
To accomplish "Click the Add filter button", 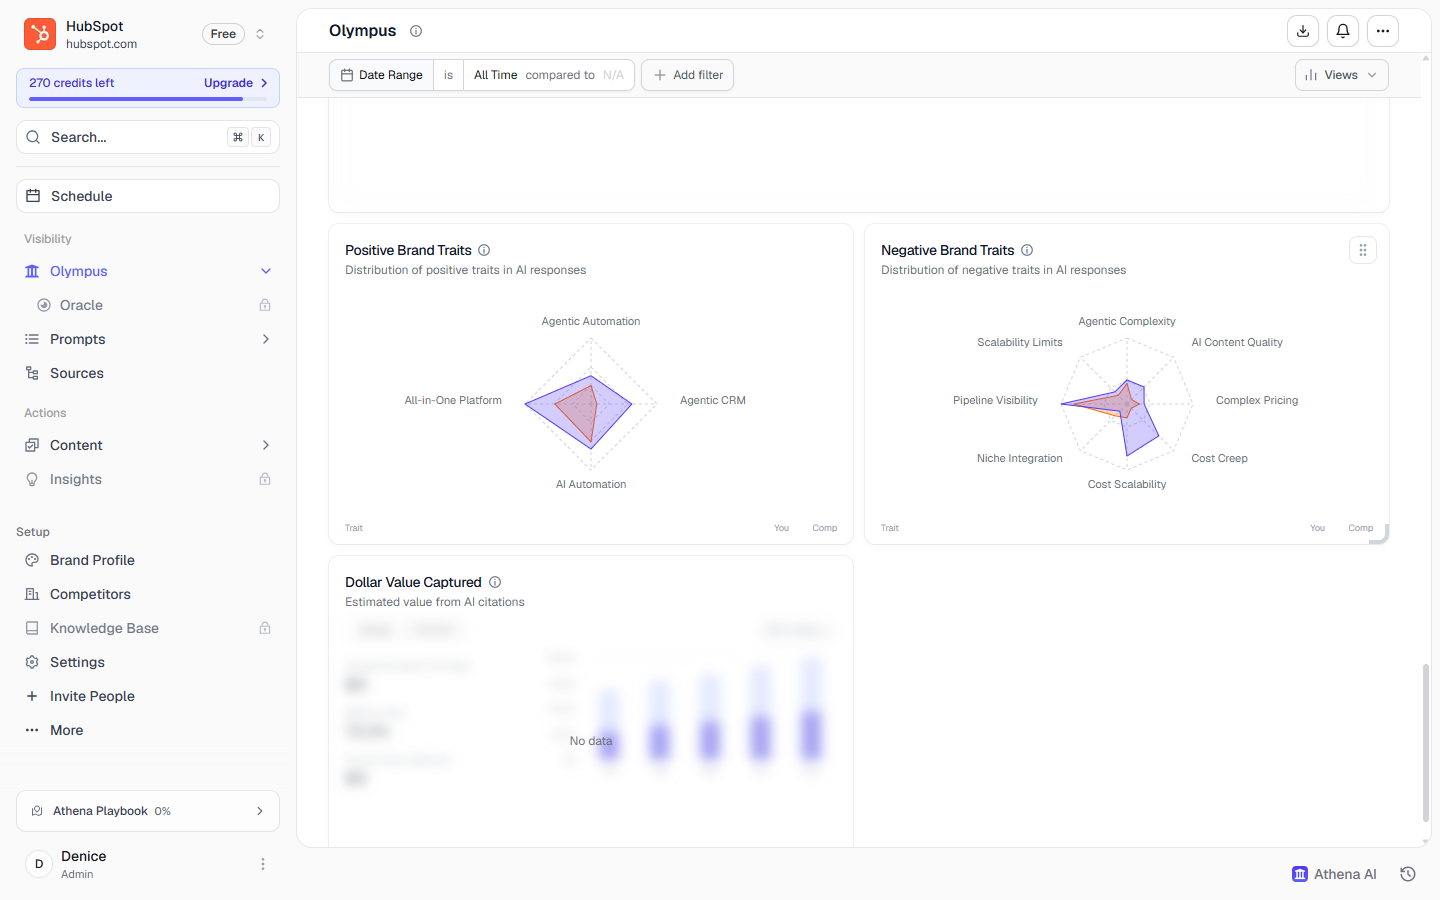I will click(x=688, y=75).
